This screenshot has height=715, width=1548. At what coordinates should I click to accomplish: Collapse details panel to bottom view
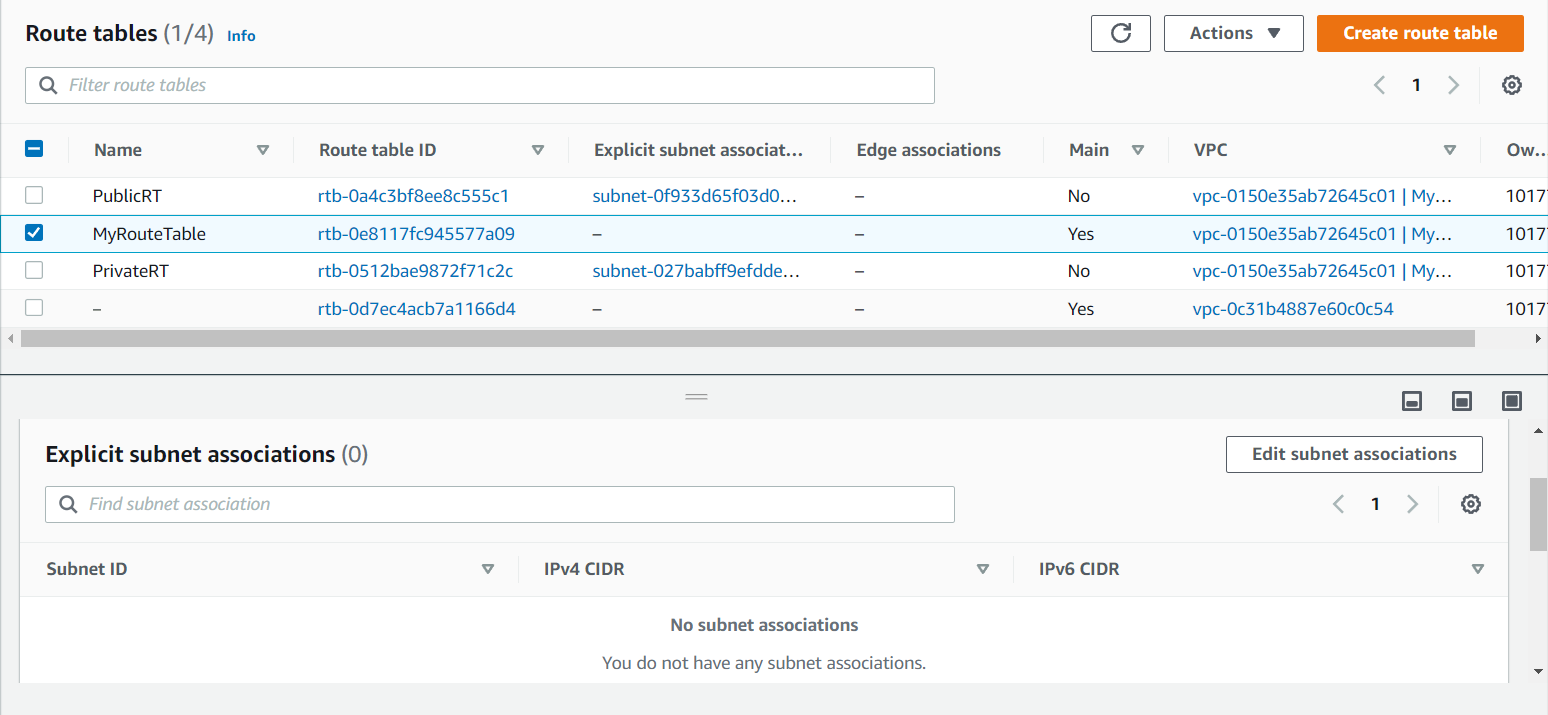click(x=1412, y=401)
